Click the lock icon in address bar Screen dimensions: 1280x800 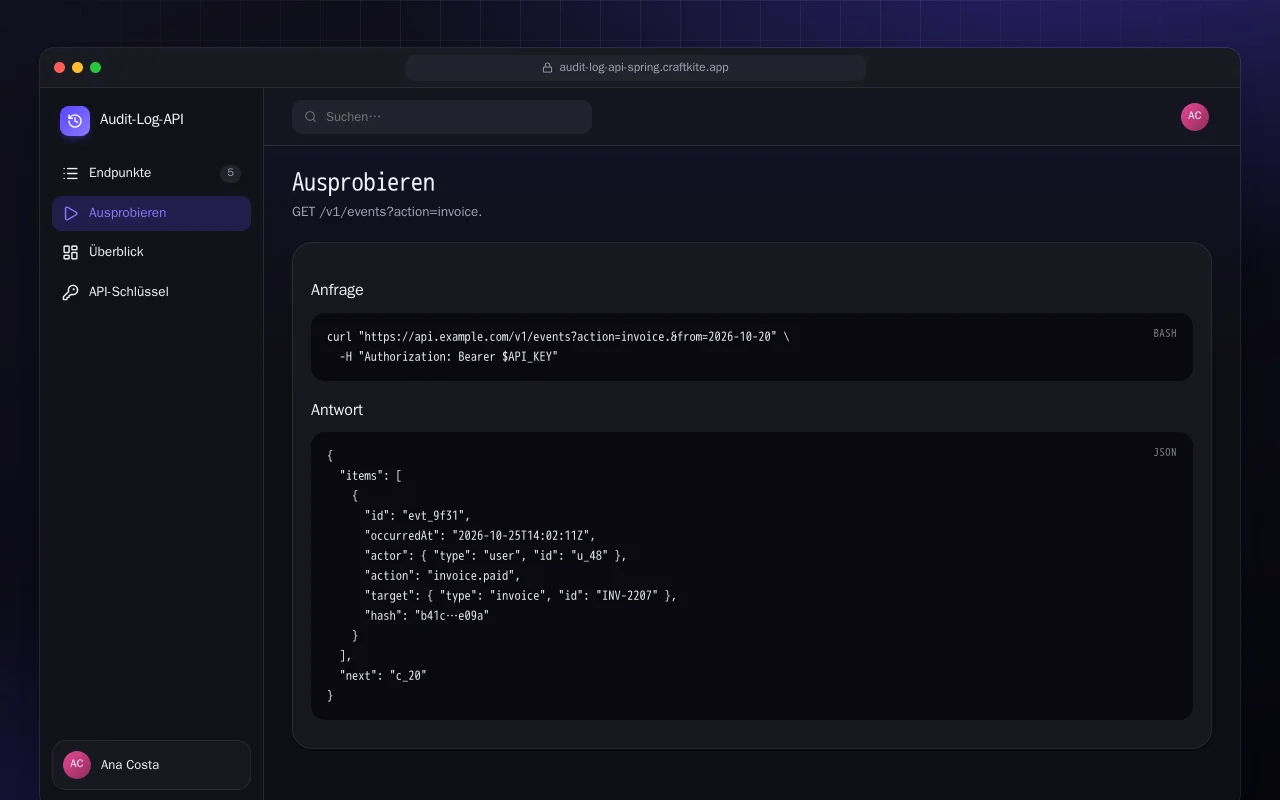pos(547,68)
